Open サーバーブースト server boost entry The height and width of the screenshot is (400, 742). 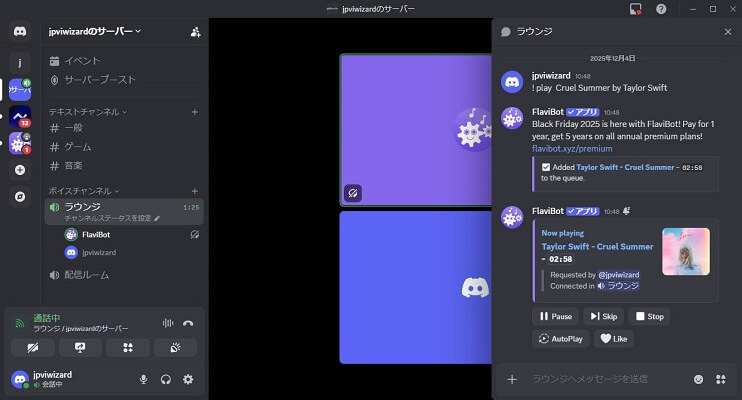(x=123, y=80)
